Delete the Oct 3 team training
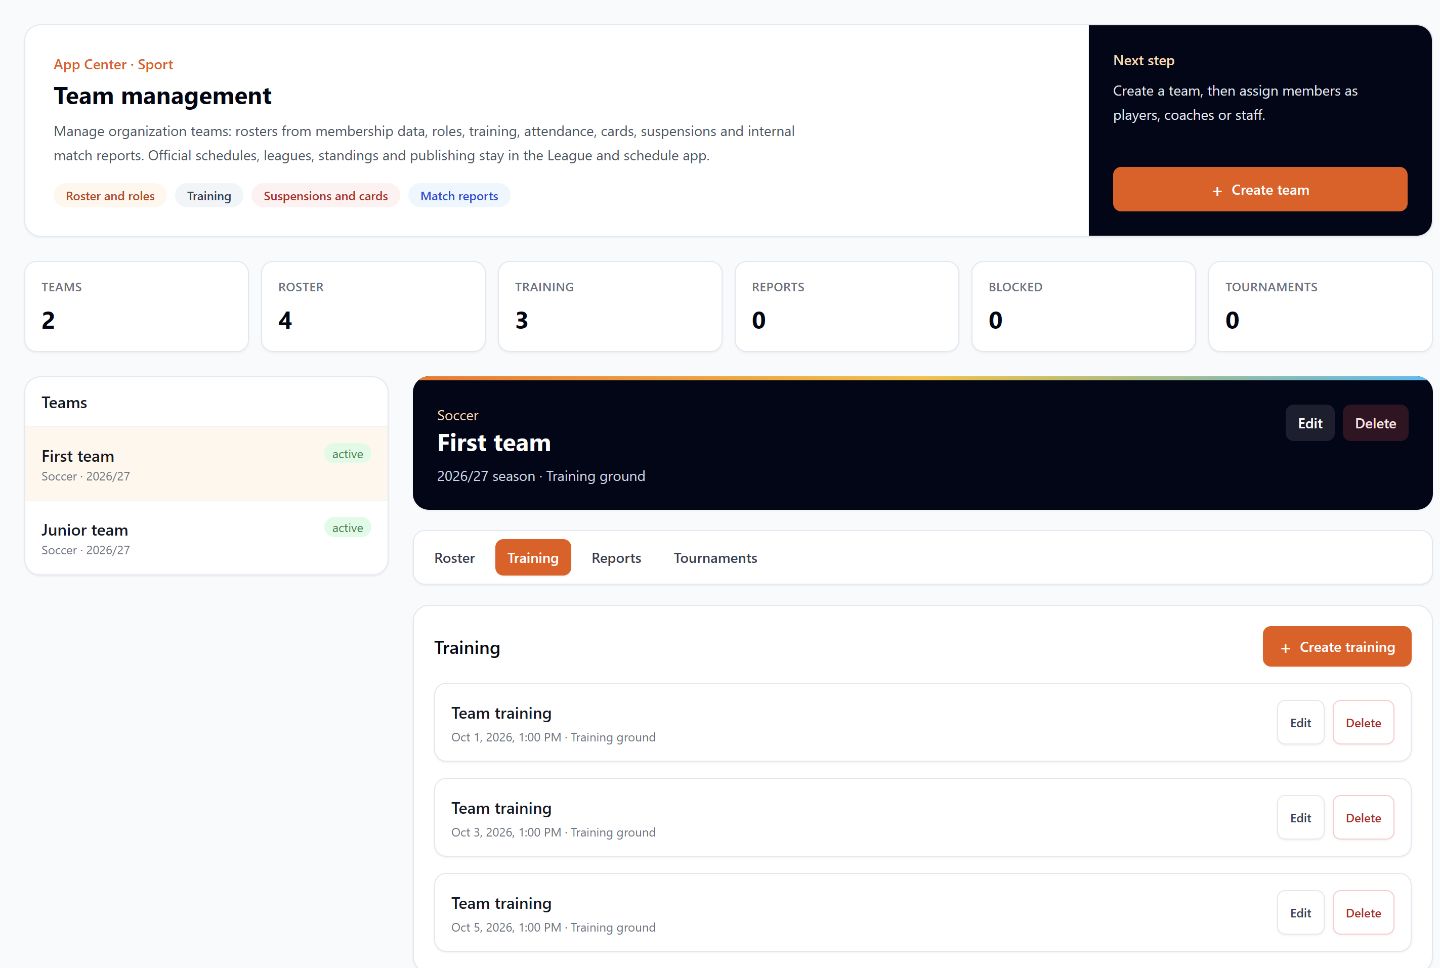 click(x=1363, y=818)
